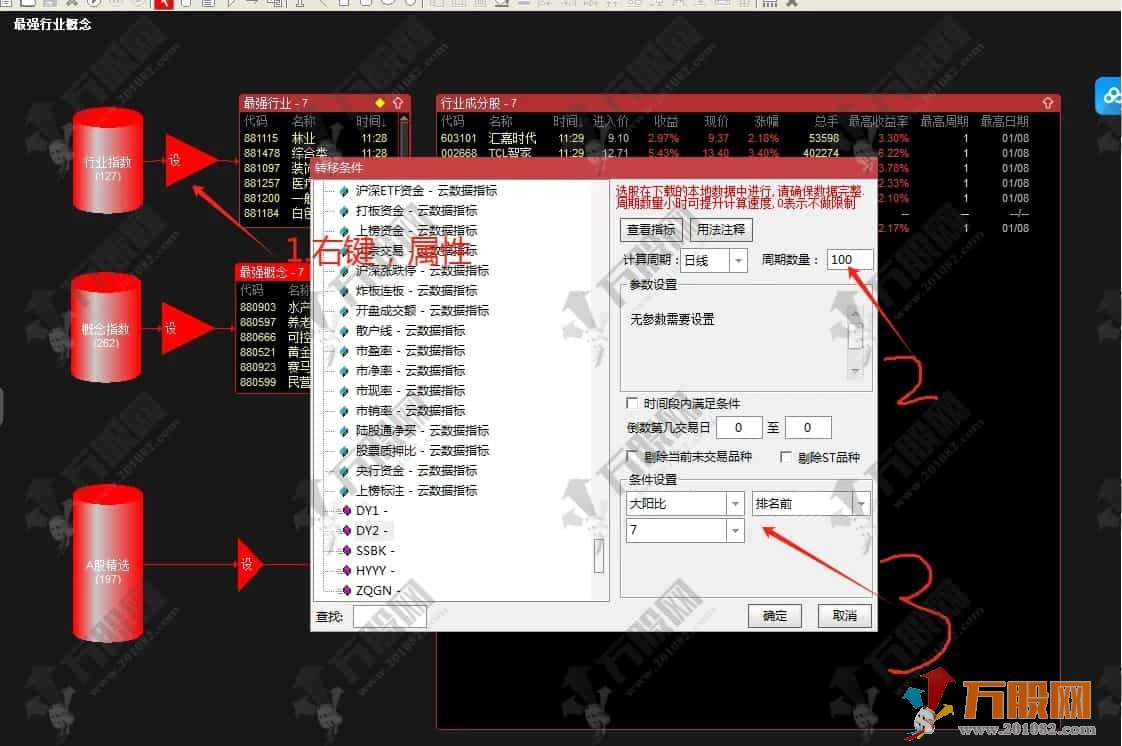Click the purple icon beside DY1
1122x746 pixels.
346,511
